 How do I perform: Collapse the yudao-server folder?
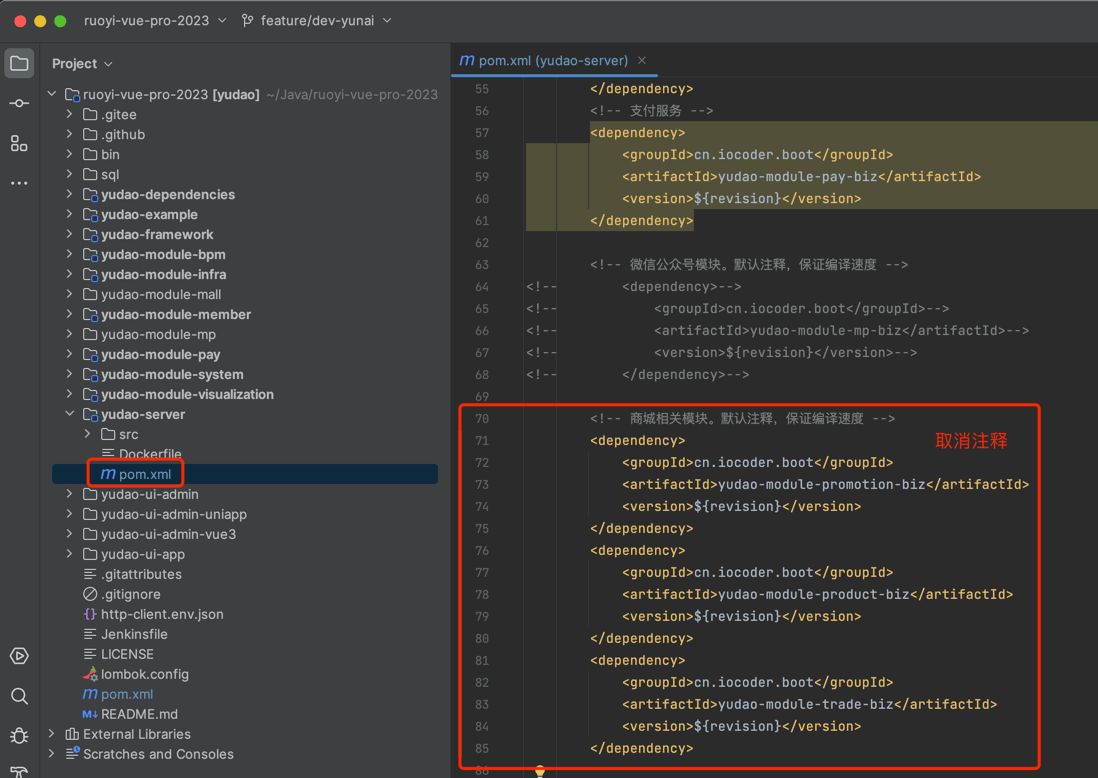coord(70,414)
